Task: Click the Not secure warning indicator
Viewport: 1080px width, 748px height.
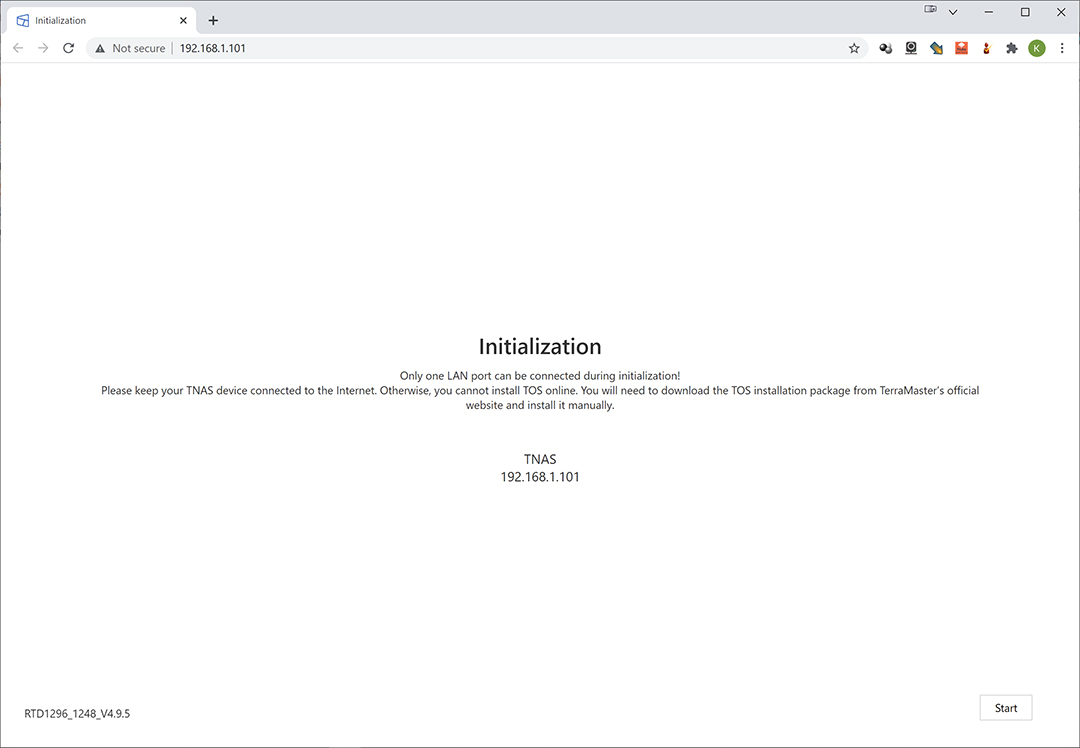Action: 130,48
